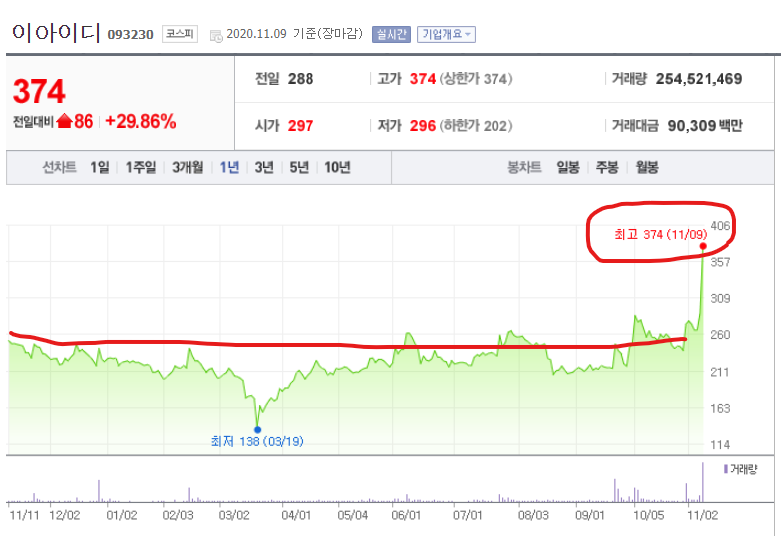This screenshot has height=536, width=781.
Task: Click the 저가 value 296
Action: 423,126
